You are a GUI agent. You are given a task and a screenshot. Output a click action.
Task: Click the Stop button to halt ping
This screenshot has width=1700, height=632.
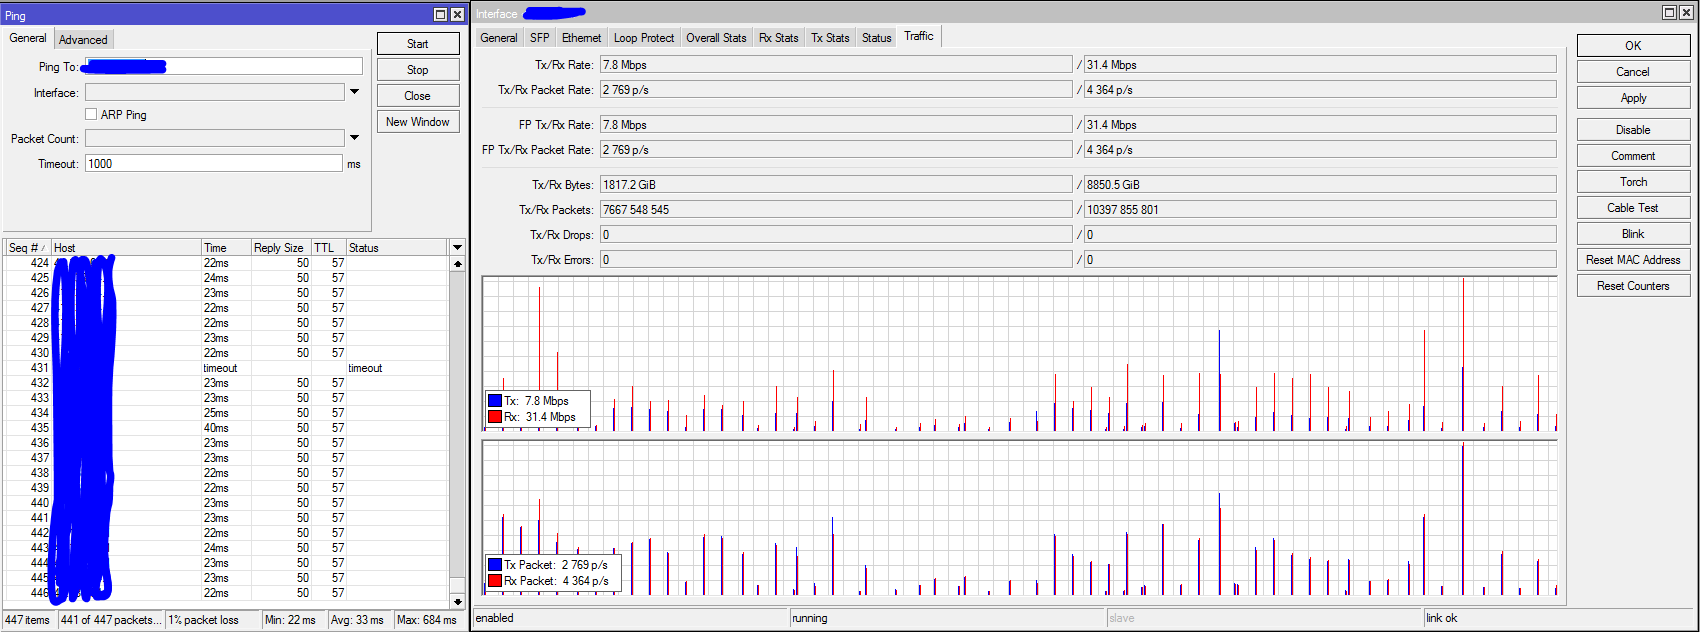[x=418, y=70]
